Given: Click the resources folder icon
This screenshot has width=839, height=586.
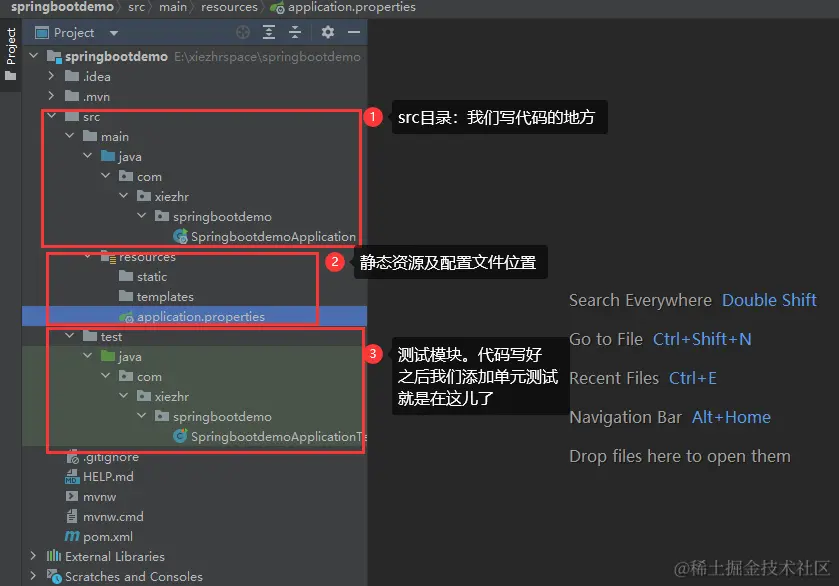Looking at the screenshot, I should point(108,257).
